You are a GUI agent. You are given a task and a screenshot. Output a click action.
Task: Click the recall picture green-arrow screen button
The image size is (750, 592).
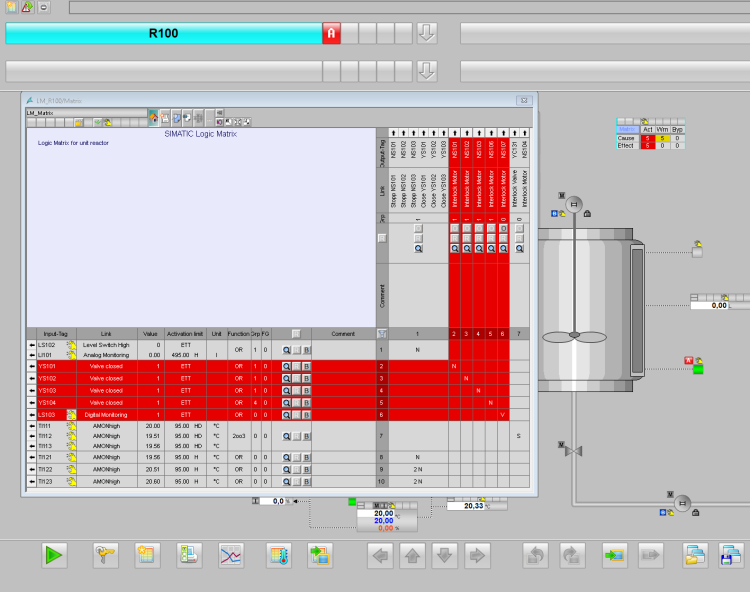tap(615, 555)
